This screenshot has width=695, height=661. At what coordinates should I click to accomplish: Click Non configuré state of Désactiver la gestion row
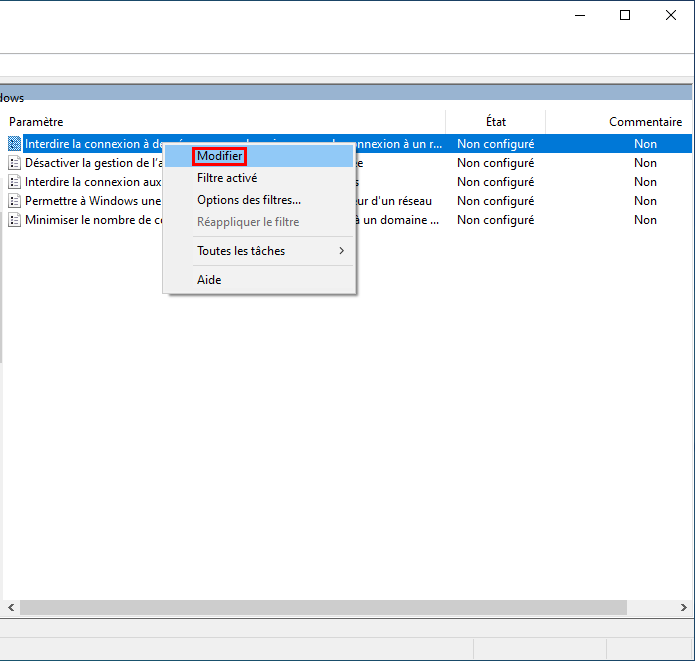click(496, 163)
